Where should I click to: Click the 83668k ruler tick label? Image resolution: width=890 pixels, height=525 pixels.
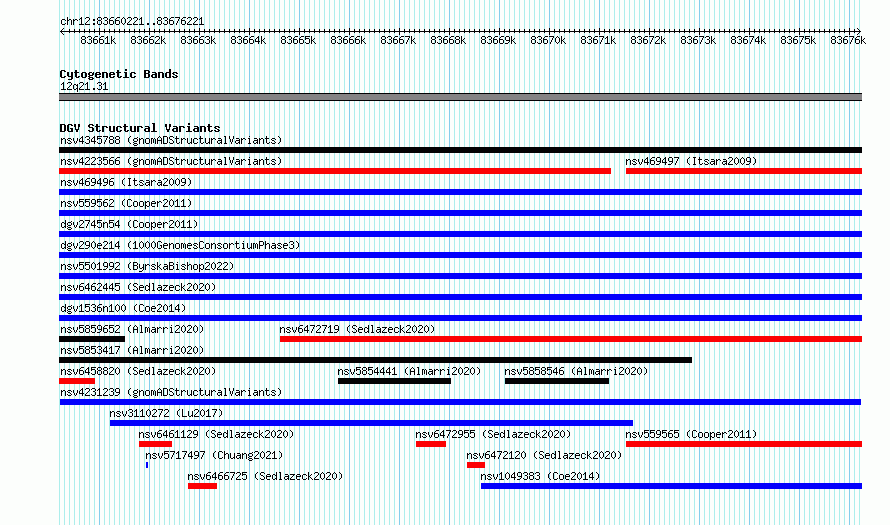point(448,40)
